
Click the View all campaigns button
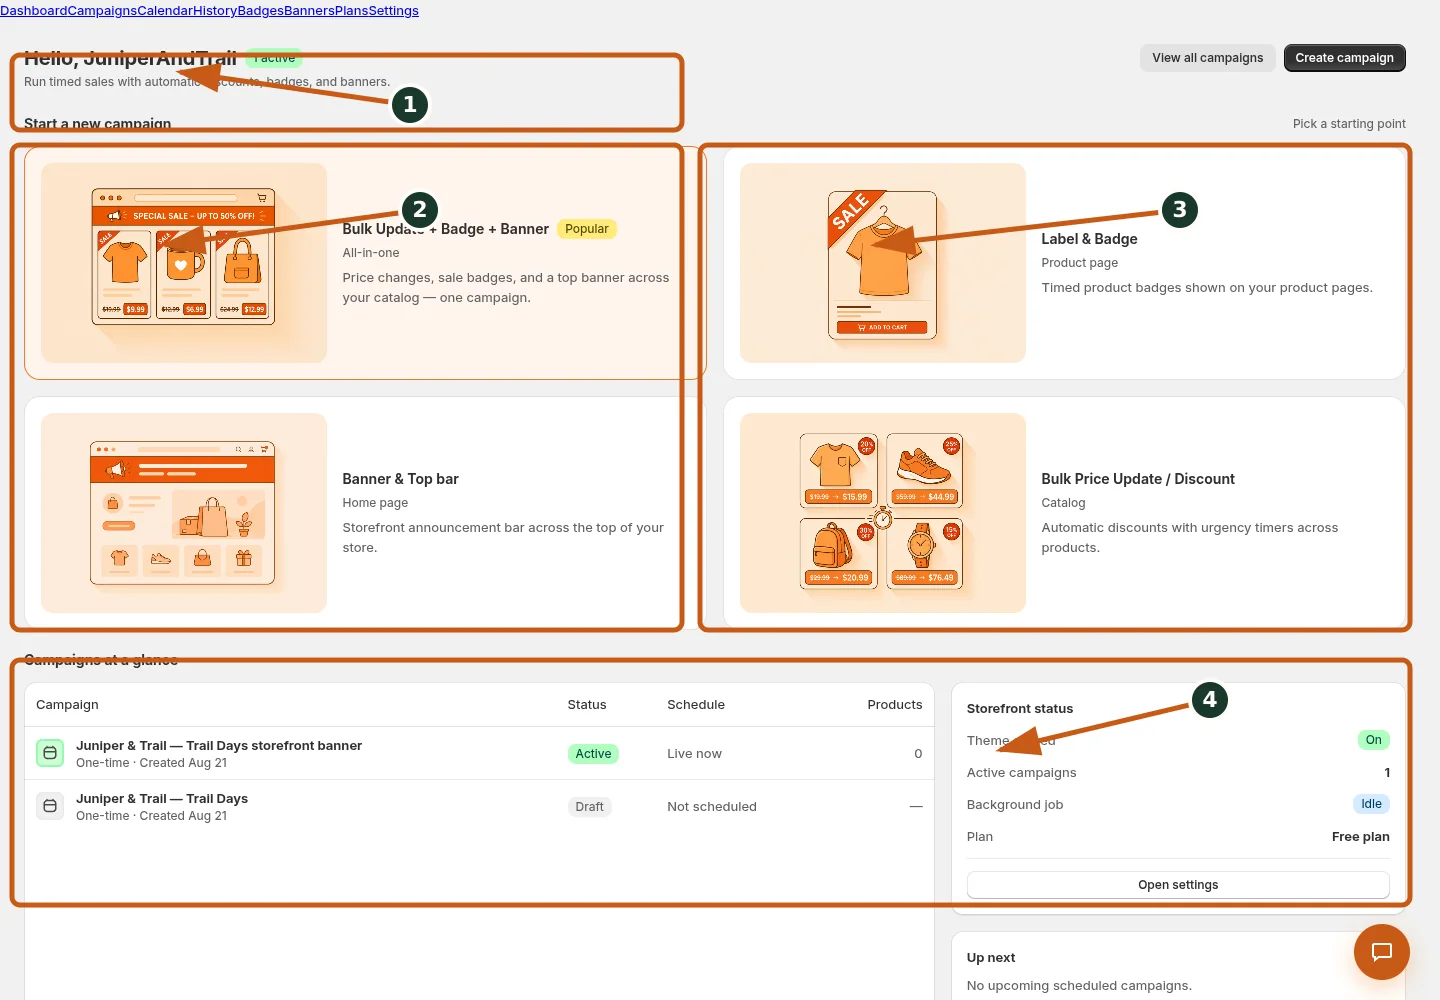[1207, 58]
